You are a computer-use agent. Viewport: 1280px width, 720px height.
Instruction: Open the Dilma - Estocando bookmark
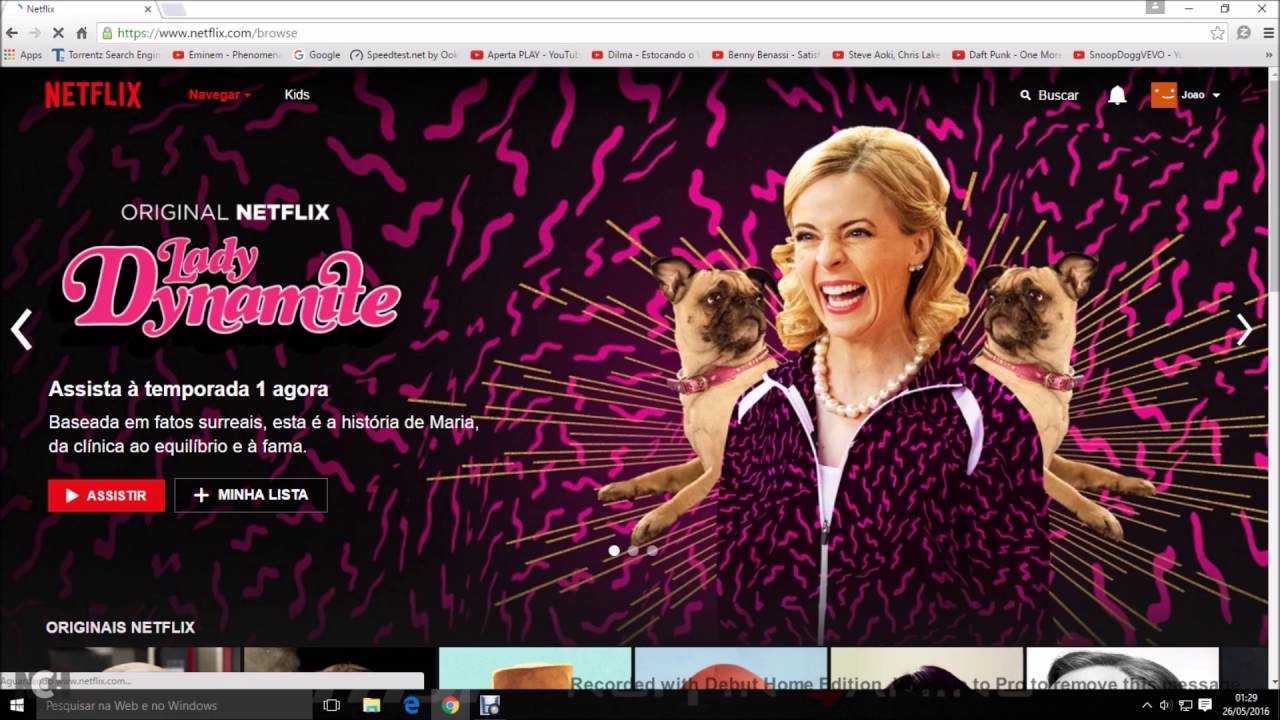tap(646, 55)
